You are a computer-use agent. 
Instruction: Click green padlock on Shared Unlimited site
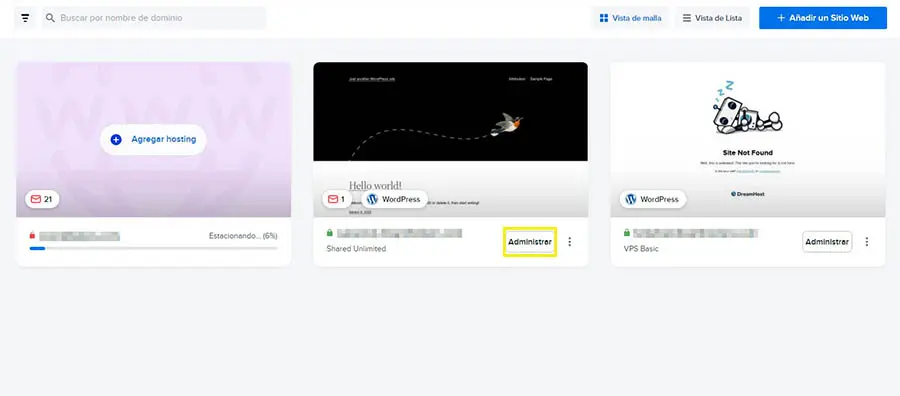(x=329, y=233)
